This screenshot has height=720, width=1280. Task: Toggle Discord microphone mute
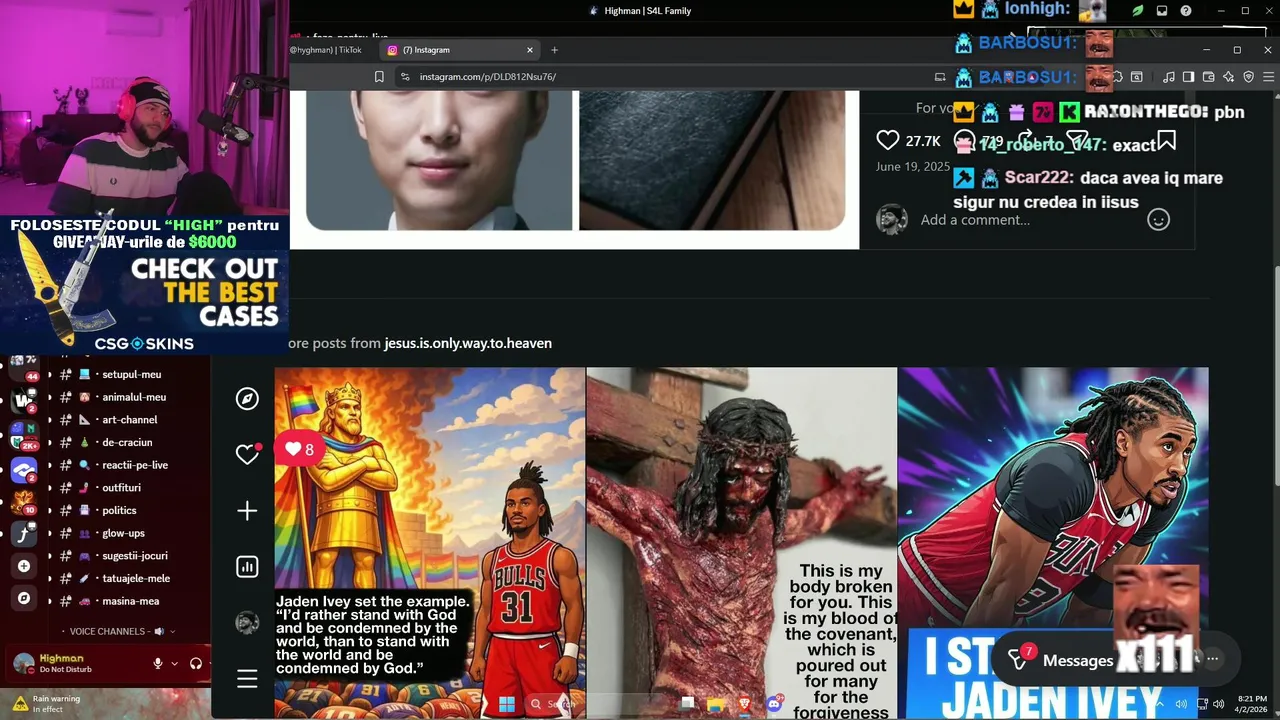(157, 663)
